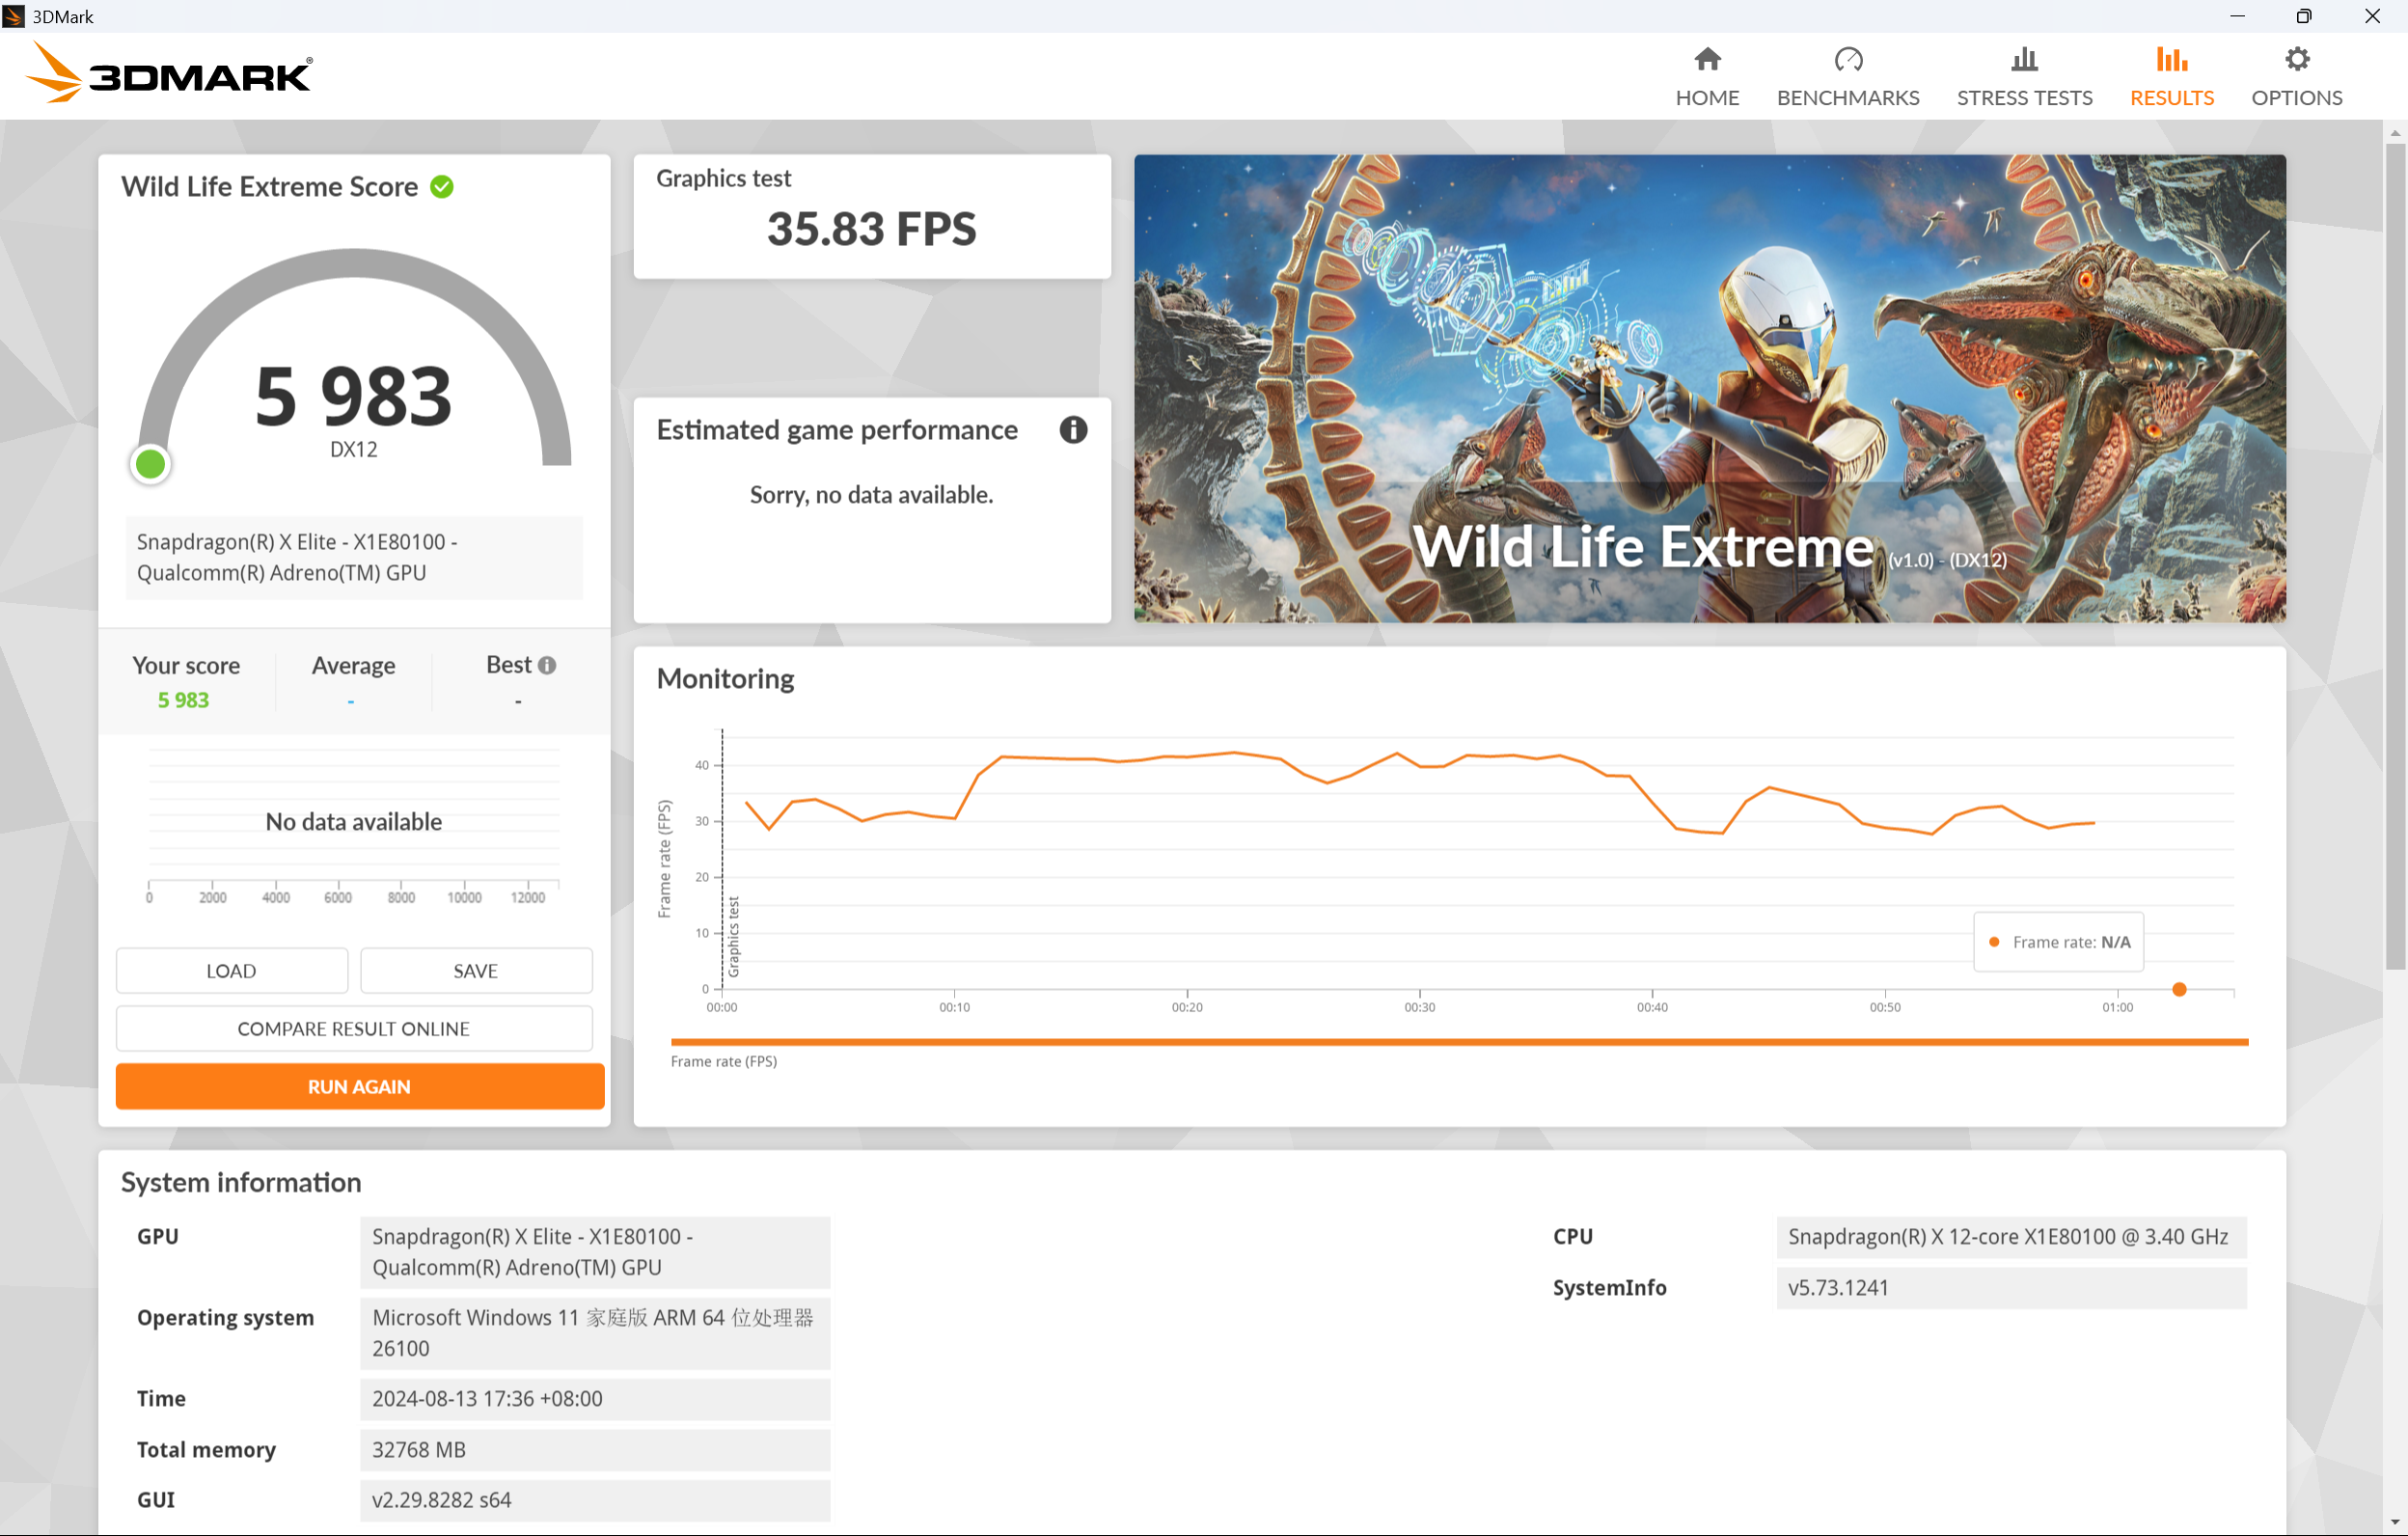Click the Monitoring heading
Viewport: 2408px width, 1536px height.
725,678
